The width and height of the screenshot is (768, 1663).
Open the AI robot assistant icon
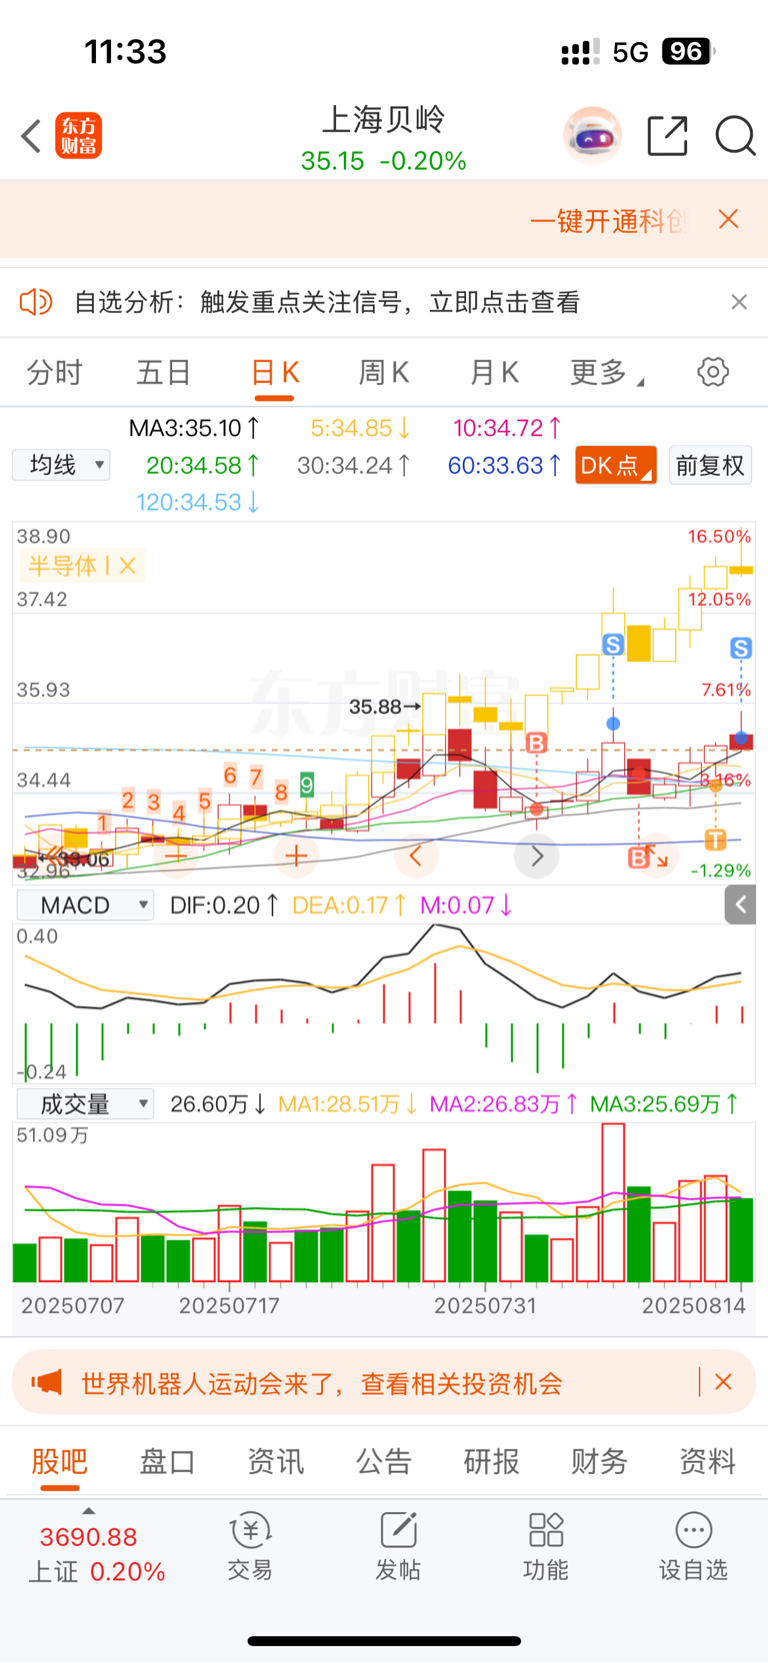(592, 136)
